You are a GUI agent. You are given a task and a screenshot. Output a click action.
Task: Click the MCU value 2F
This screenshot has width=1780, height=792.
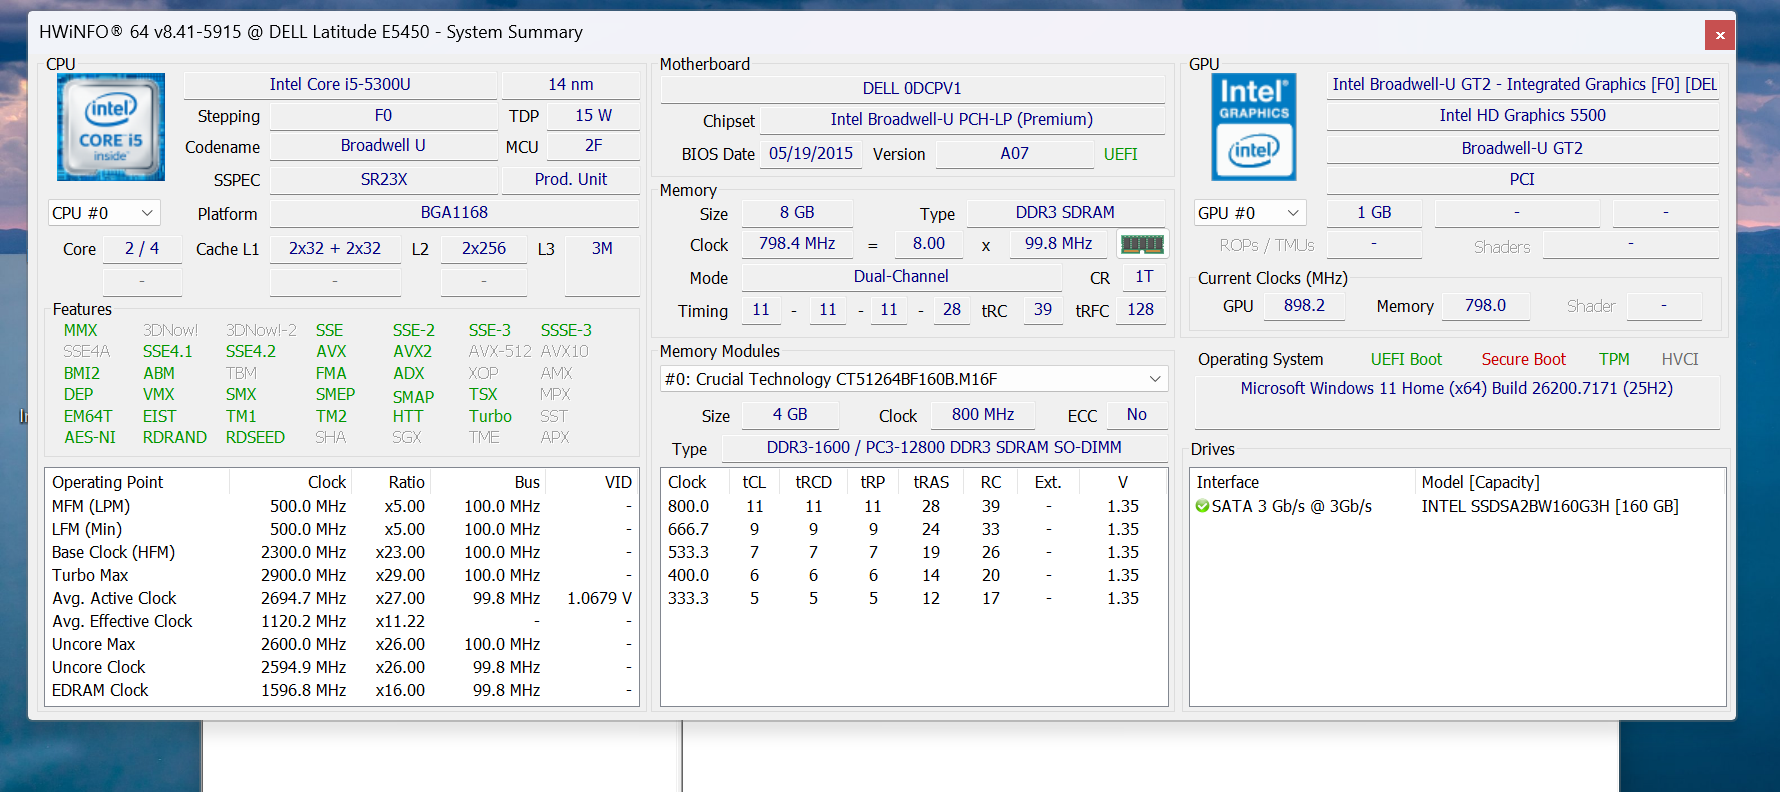click(x=593, y=146)
